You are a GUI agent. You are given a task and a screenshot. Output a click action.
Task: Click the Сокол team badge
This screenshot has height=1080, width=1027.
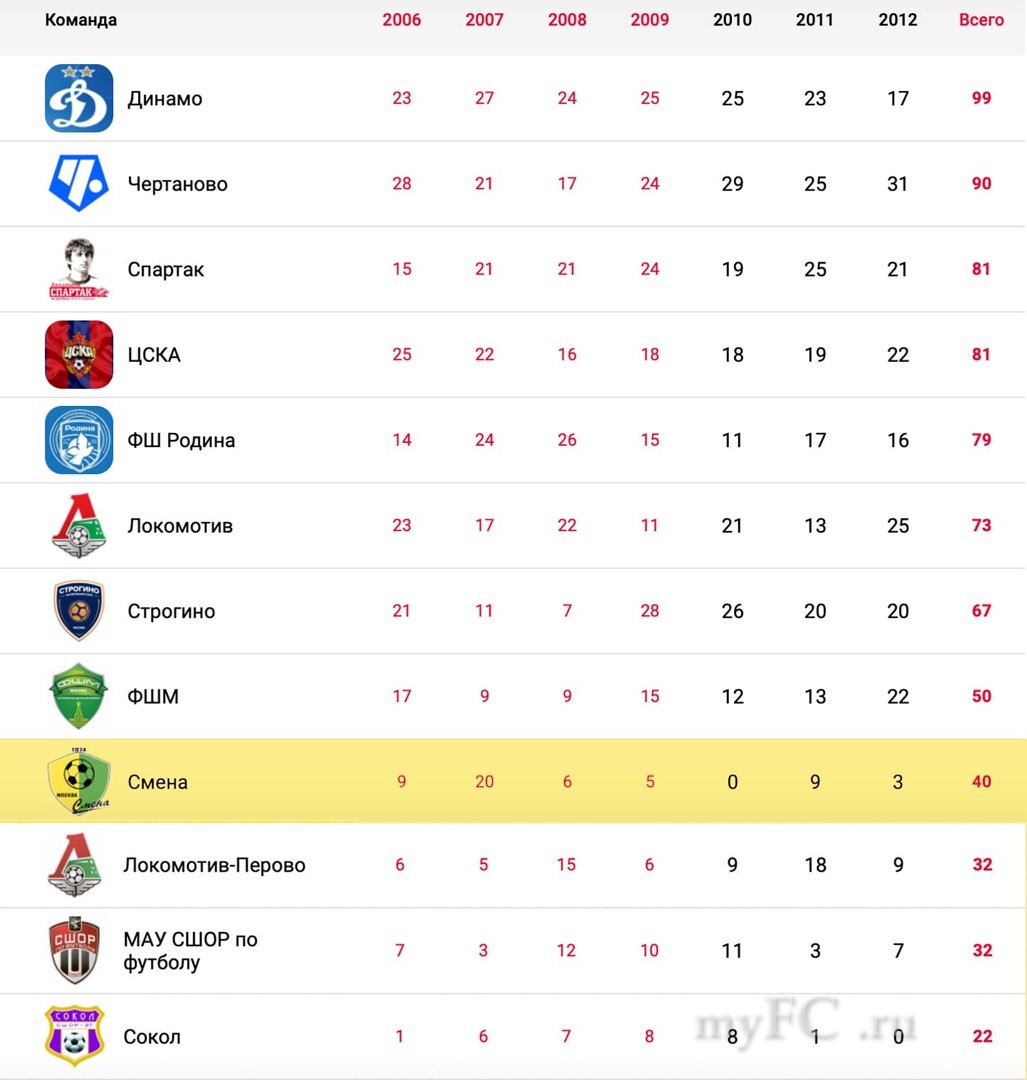click(75, 1036)
